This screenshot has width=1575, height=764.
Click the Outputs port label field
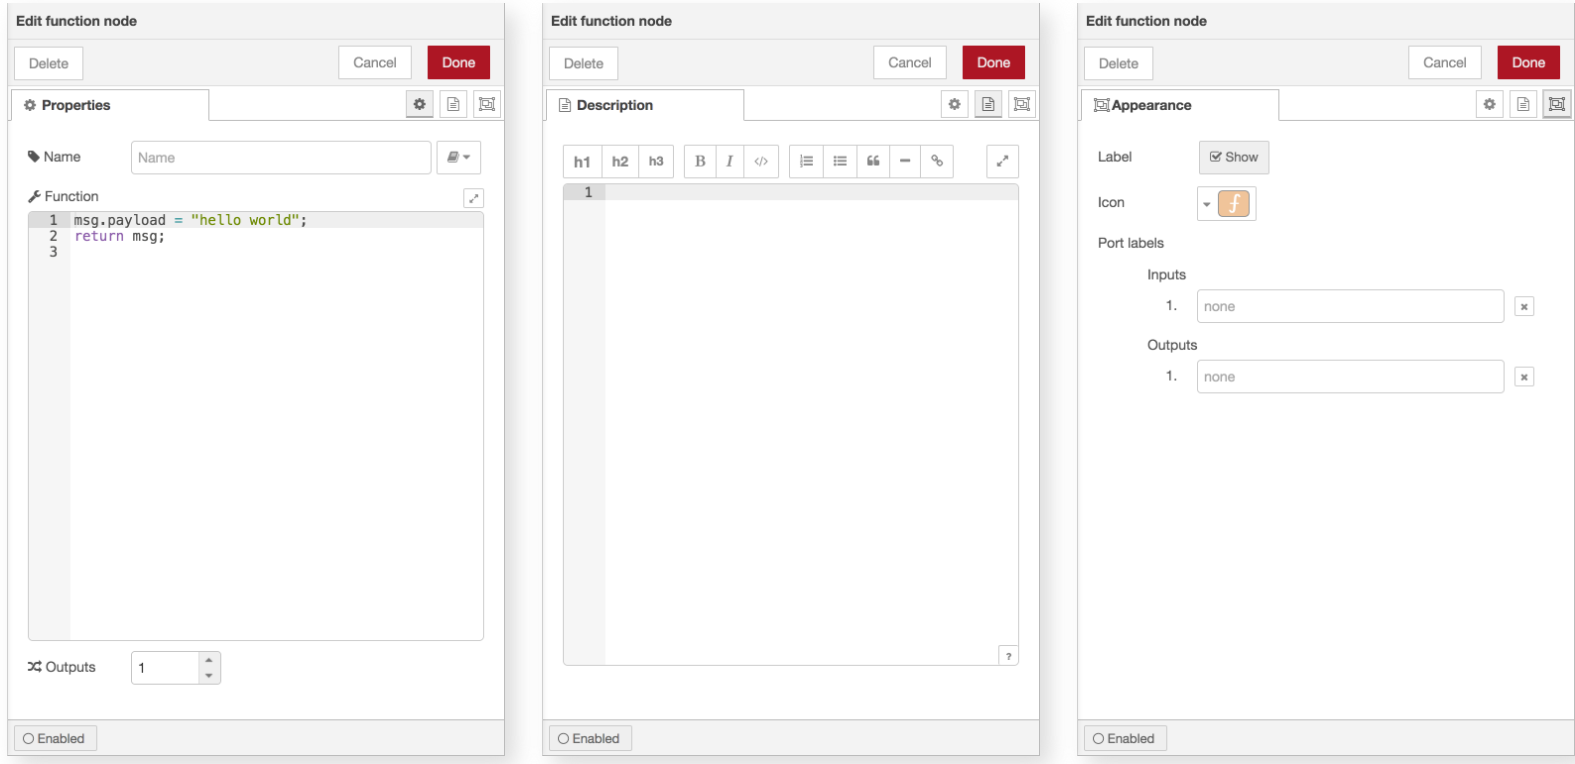tap(1350, 376)
